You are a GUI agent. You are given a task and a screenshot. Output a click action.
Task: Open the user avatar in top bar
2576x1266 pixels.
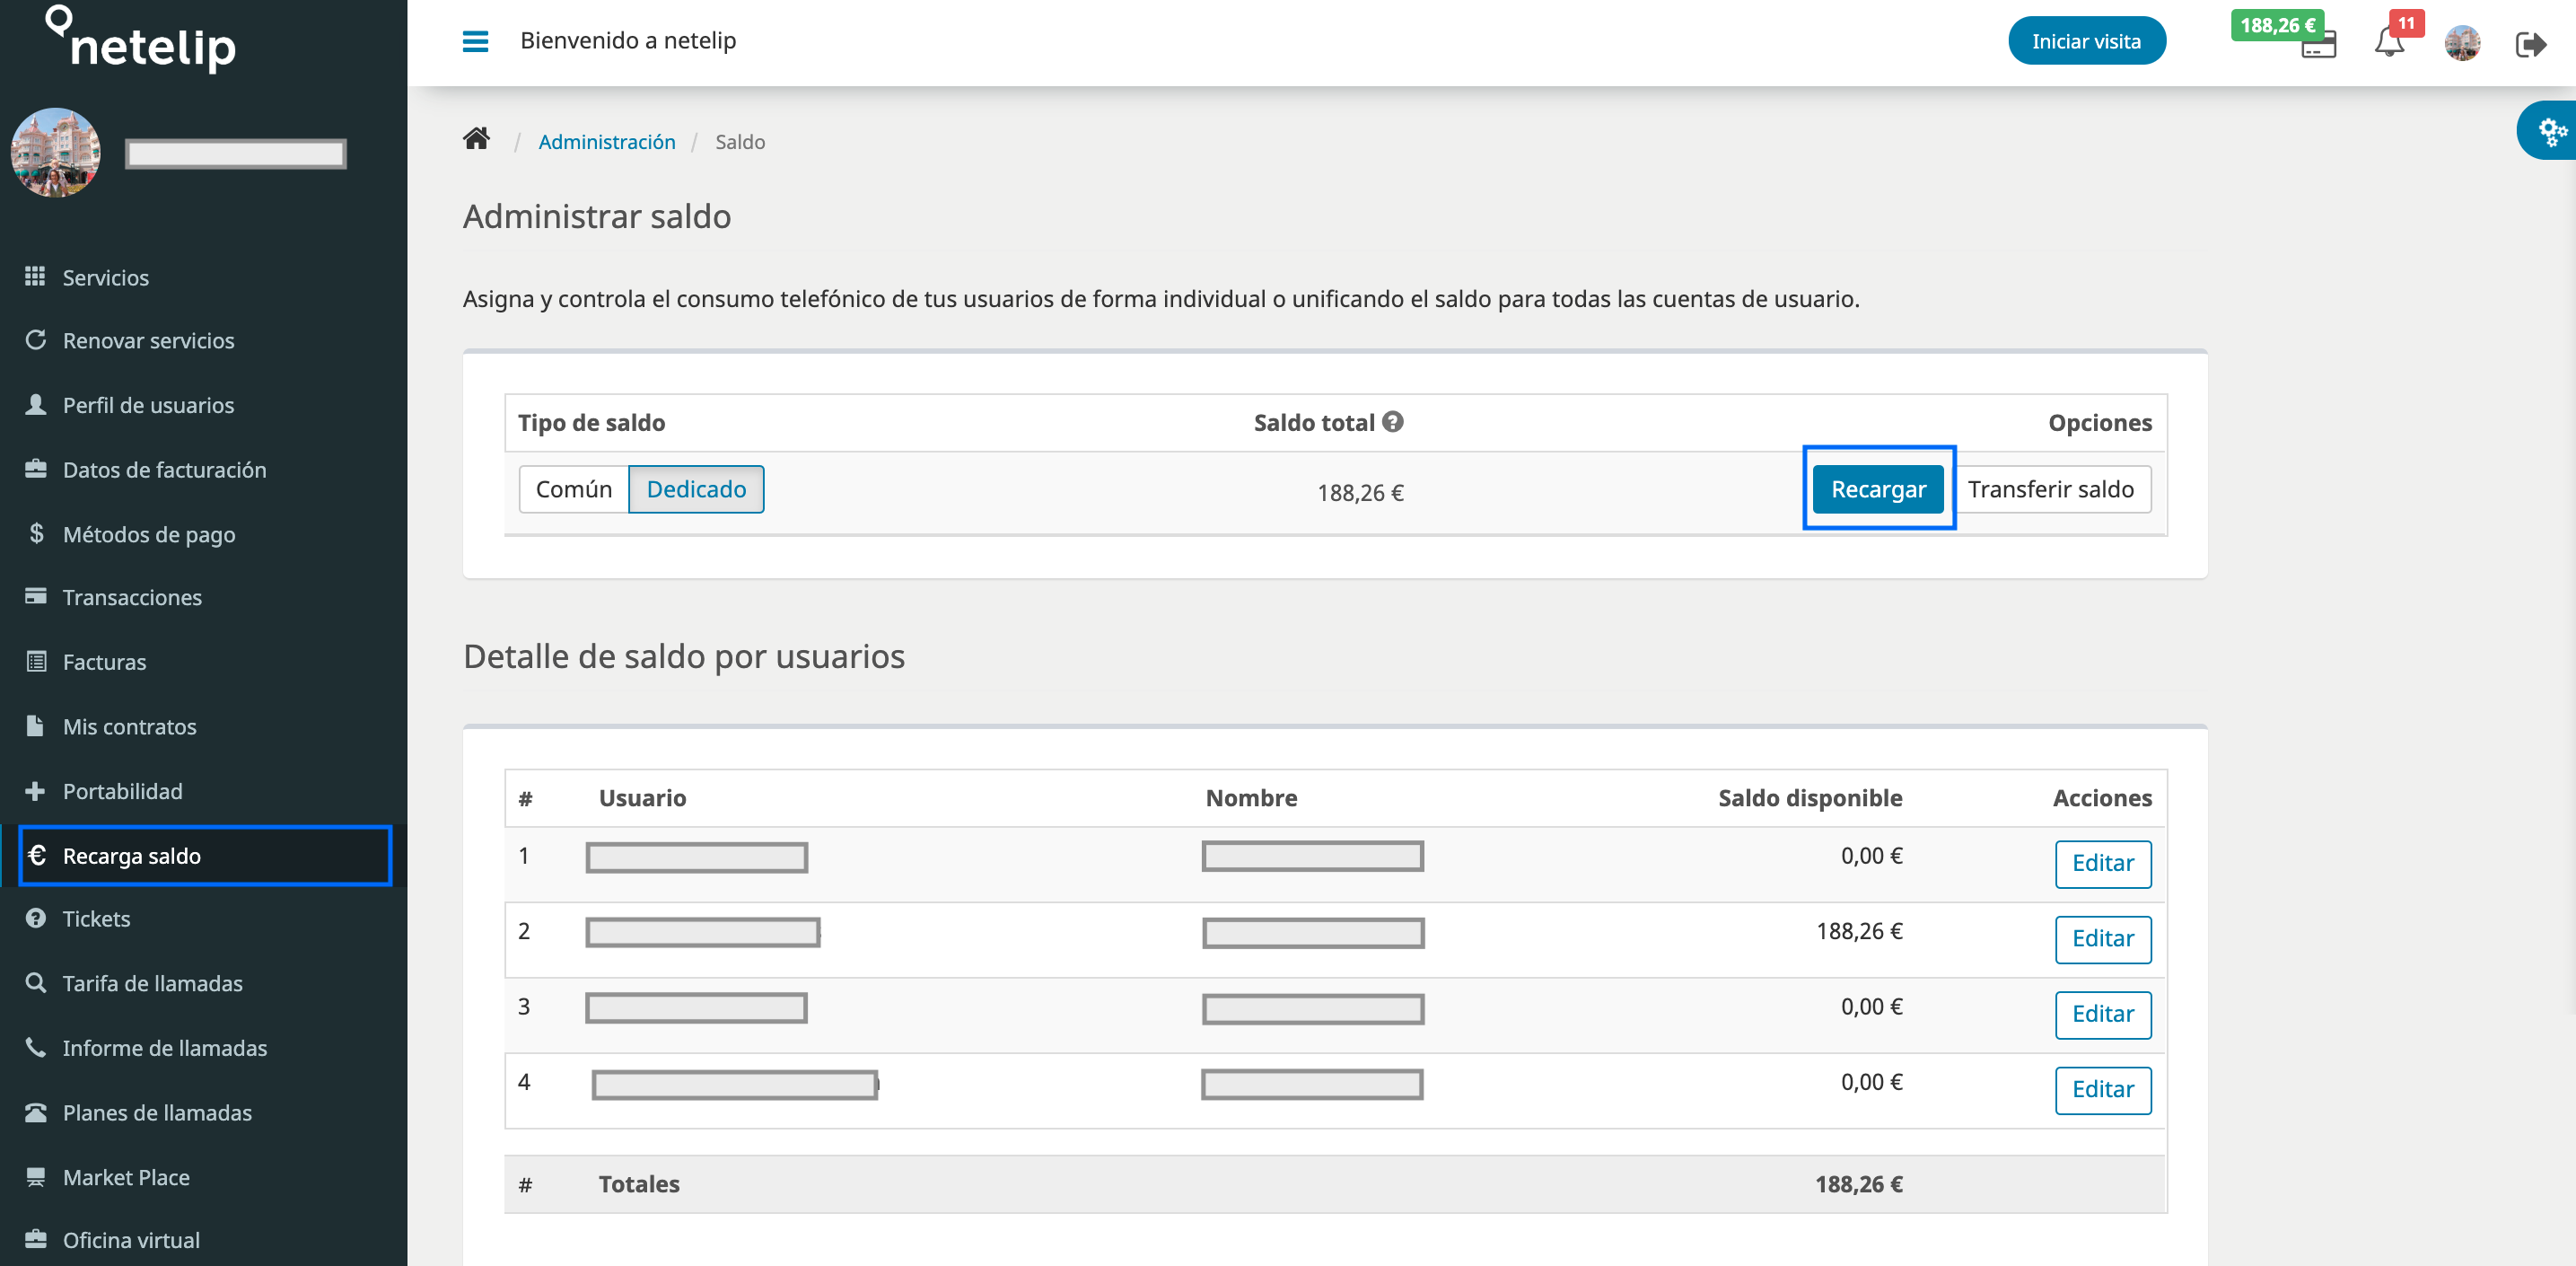tap(2462, 43)
